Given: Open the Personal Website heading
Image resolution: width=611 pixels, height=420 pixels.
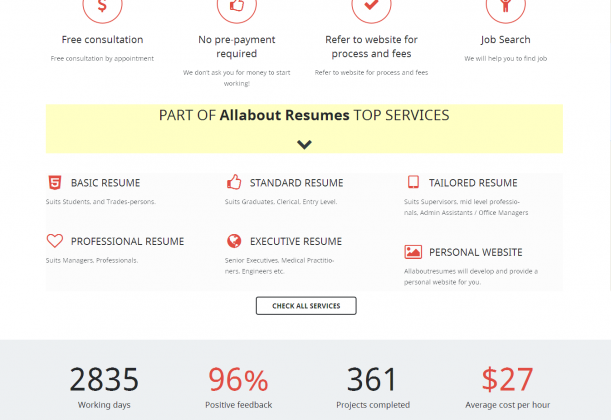Looking at the screenshot, I should tap(475, 252).
